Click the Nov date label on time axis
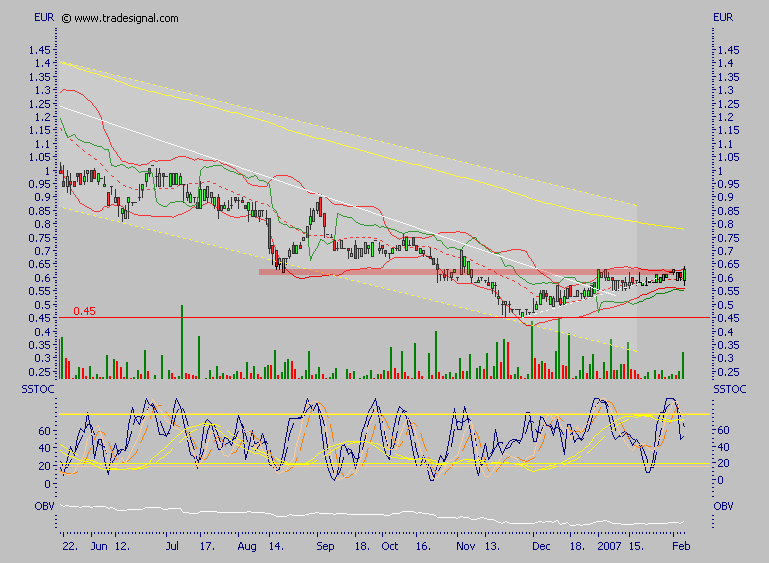 465,548
